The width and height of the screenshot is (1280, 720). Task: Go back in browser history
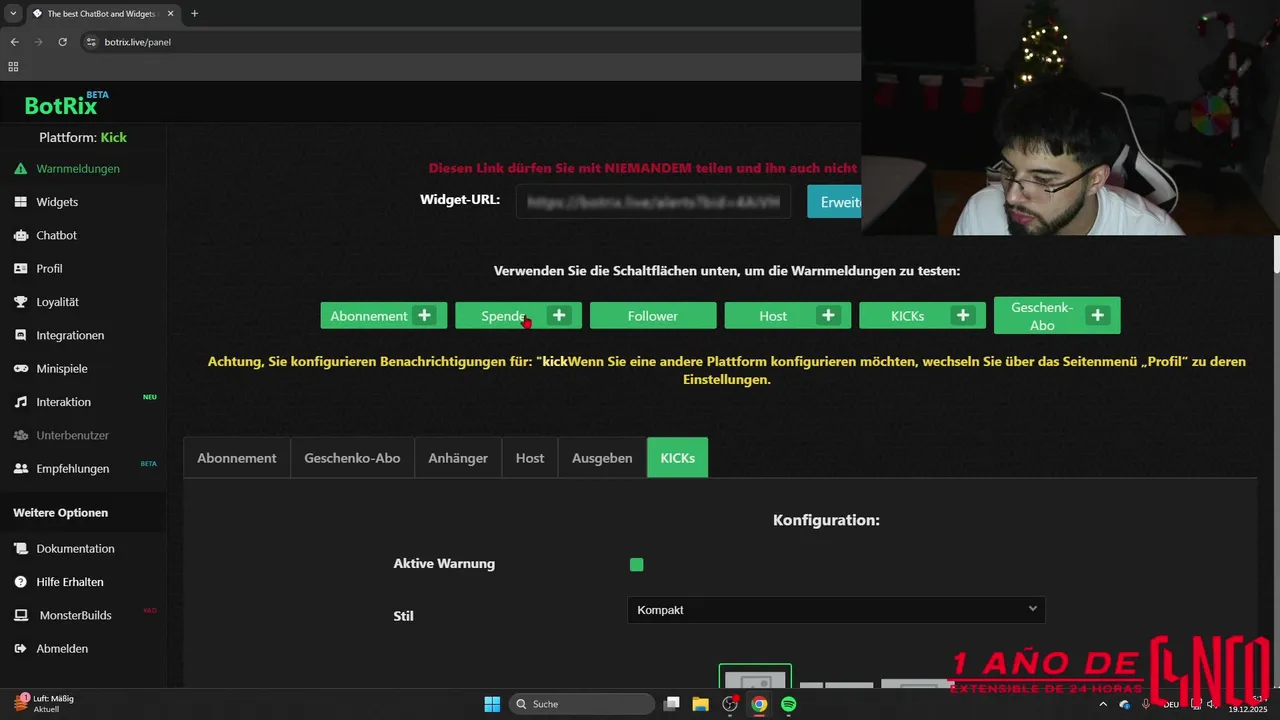click(x=14, y=42)
